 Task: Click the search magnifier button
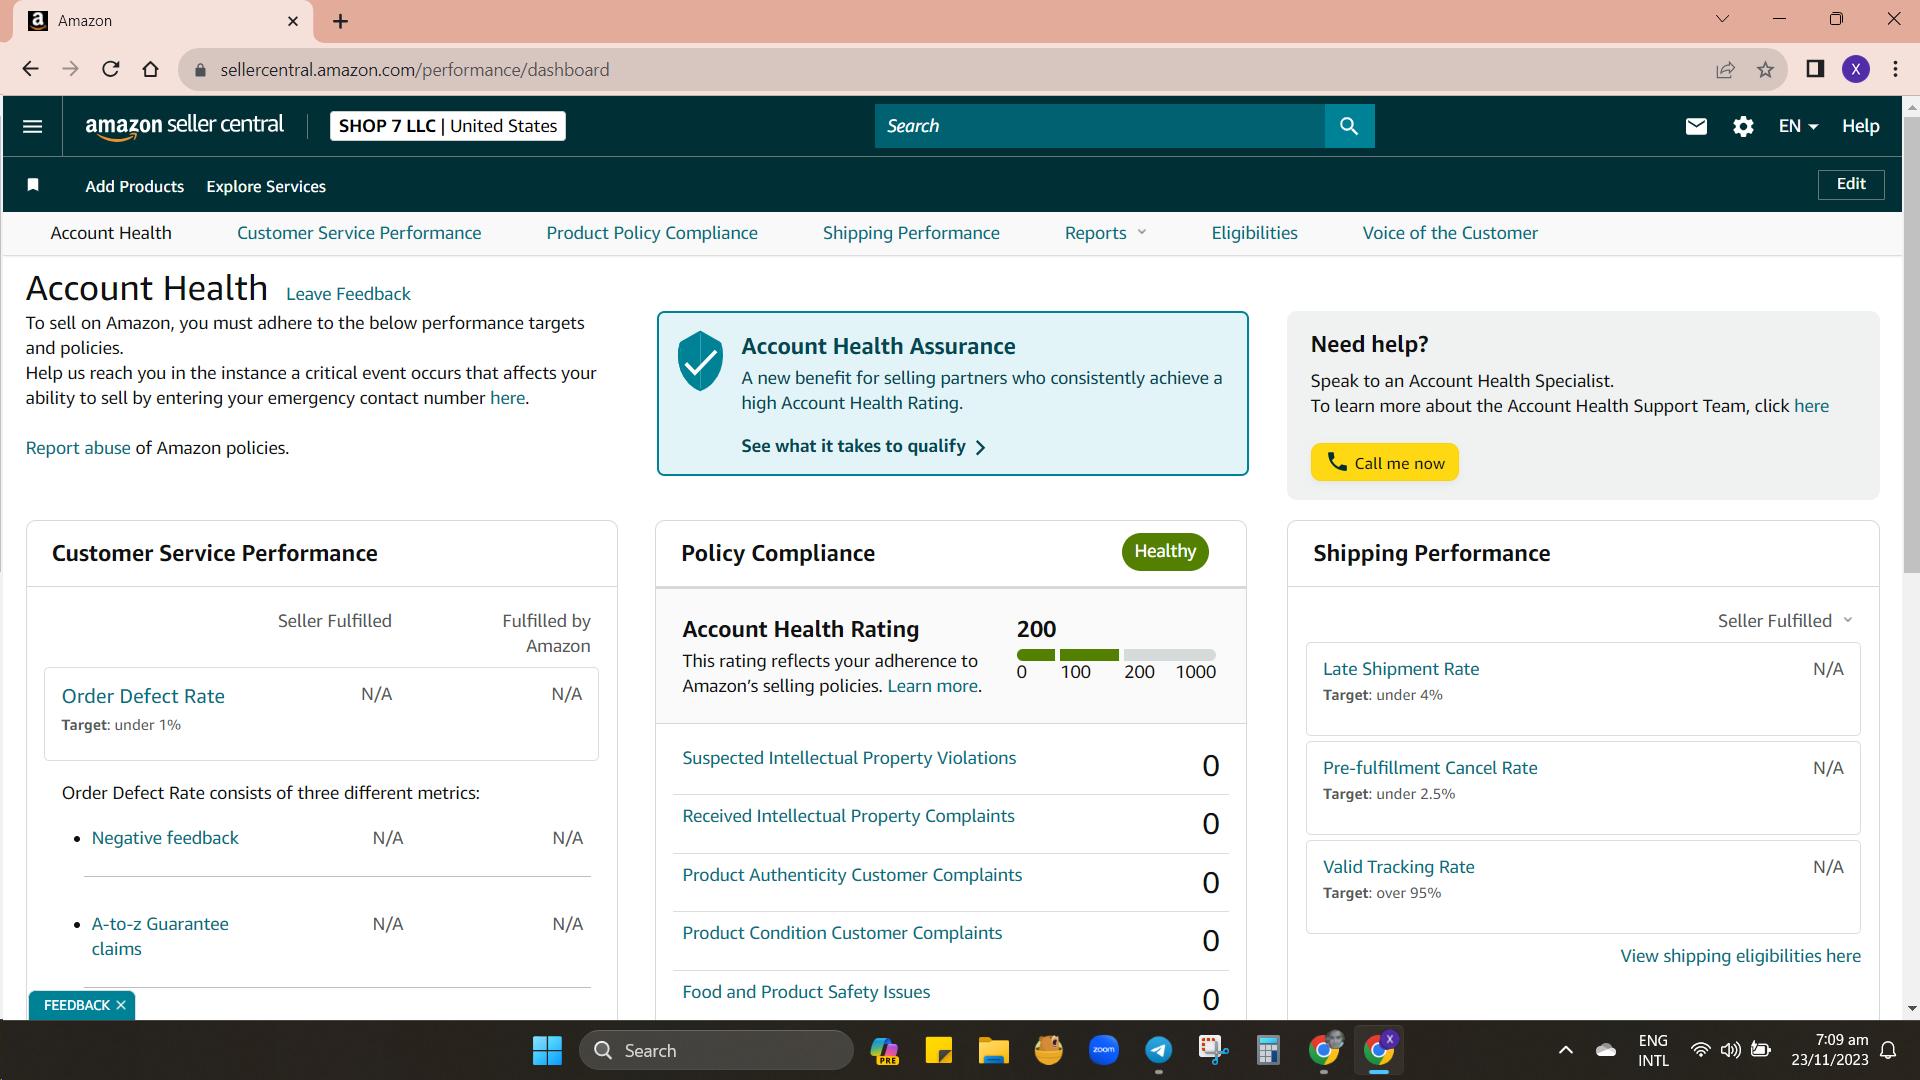(1349, 126)
